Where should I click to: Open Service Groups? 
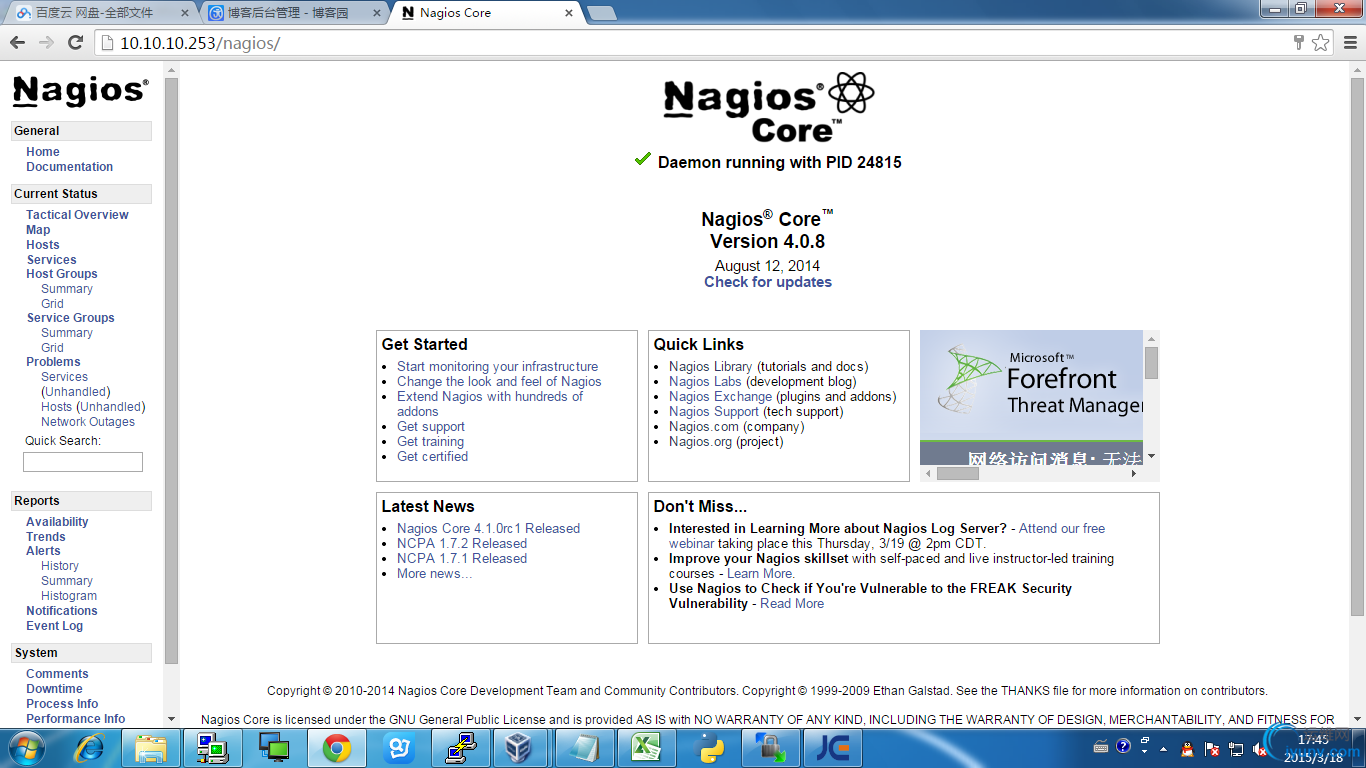(70, 318)
